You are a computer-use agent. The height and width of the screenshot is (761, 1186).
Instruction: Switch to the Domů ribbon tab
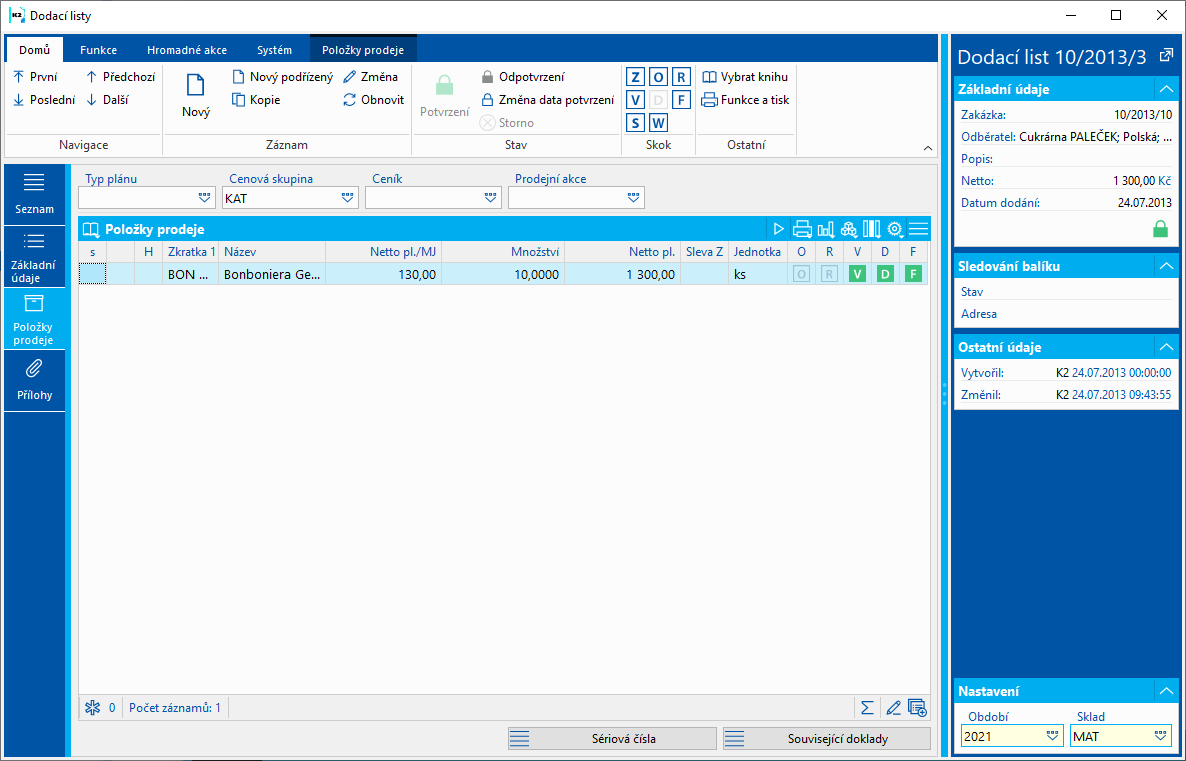(x=35, y=50)
